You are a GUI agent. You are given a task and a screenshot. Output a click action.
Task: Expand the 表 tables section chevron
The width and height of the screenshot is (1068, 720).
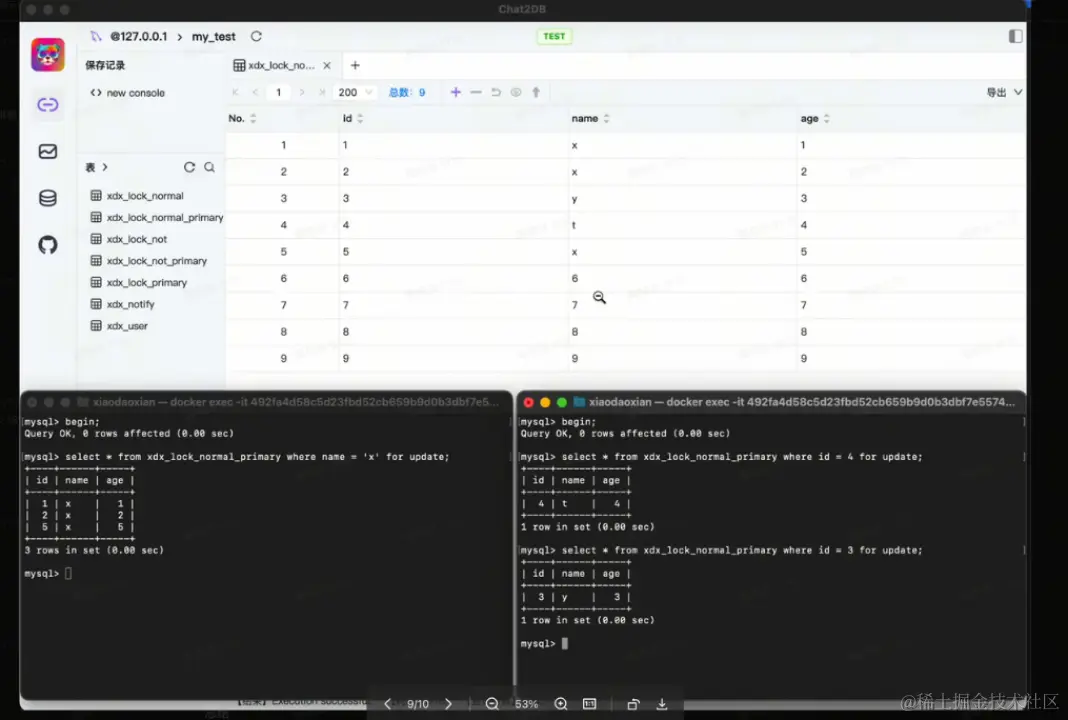pos(105,167)
